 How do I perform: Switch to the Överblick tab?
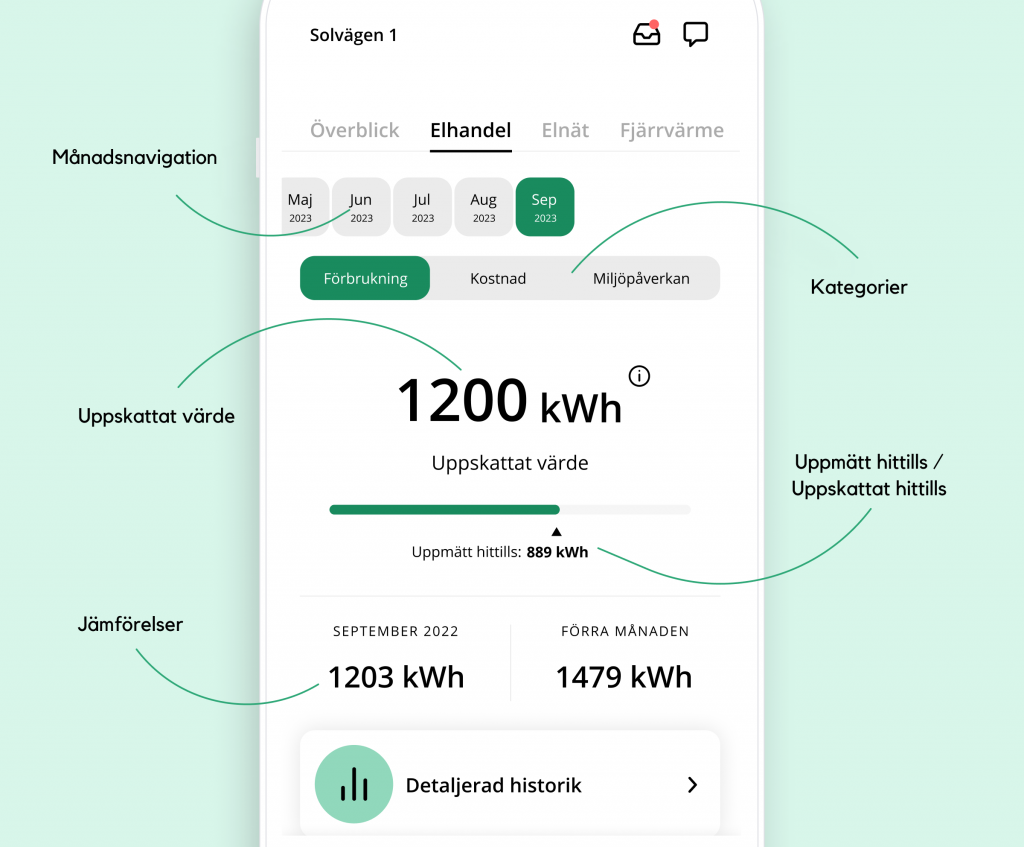click(354, 130)
